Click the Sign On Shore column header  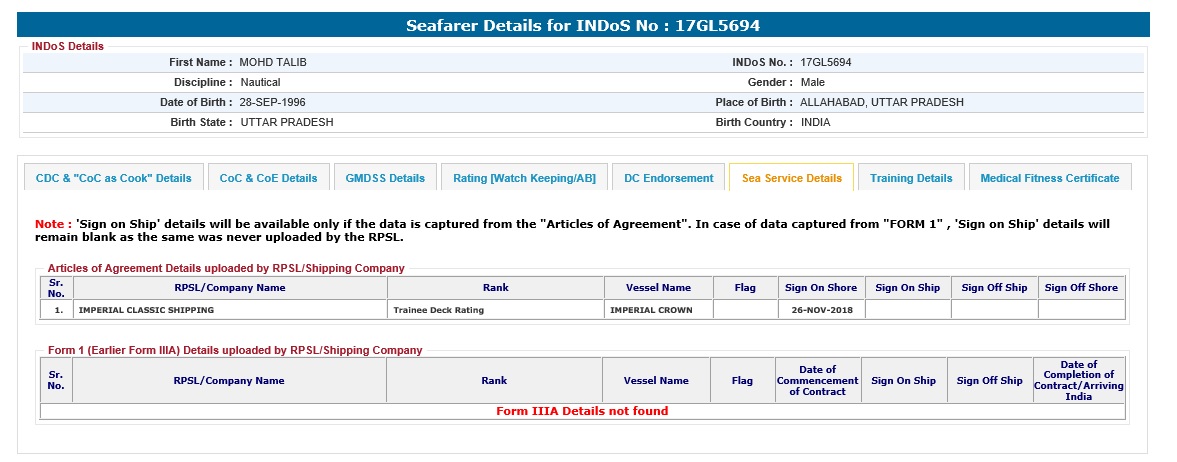[x=820, y=288]
